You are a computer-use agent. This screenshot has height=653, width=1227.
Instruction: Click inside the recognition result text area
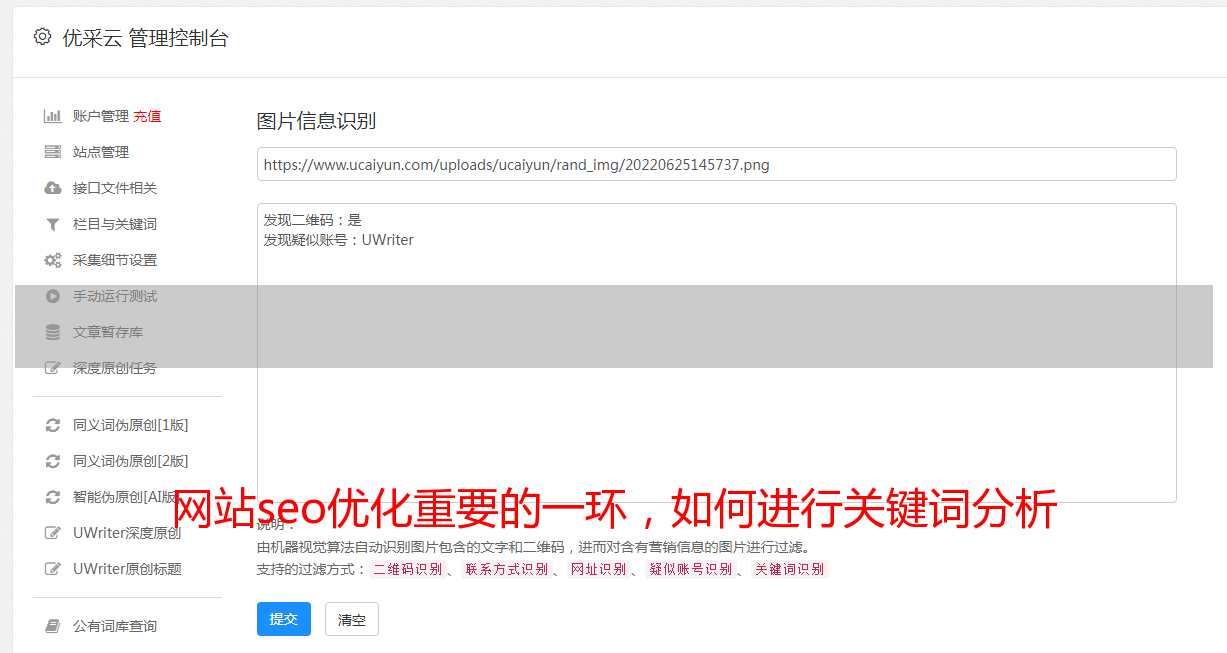click(x=716, y=353)
